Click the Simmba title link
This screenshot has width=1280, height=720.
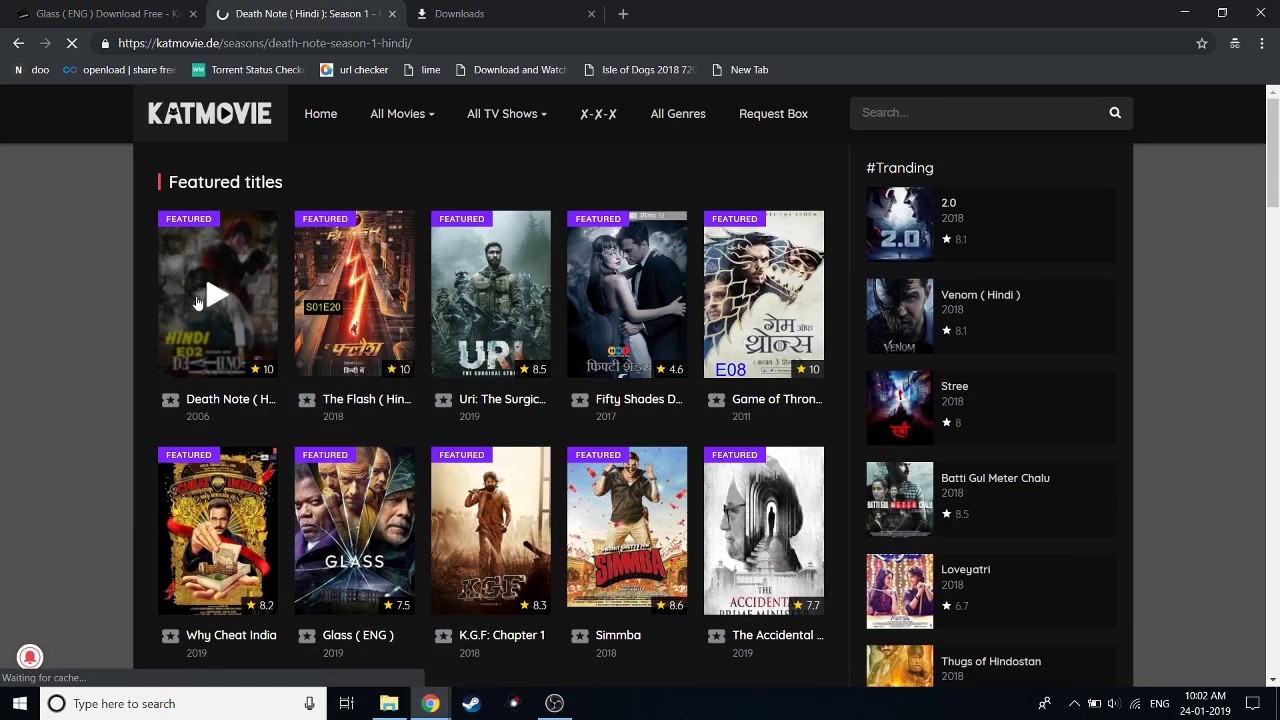[x=618, y=636]
